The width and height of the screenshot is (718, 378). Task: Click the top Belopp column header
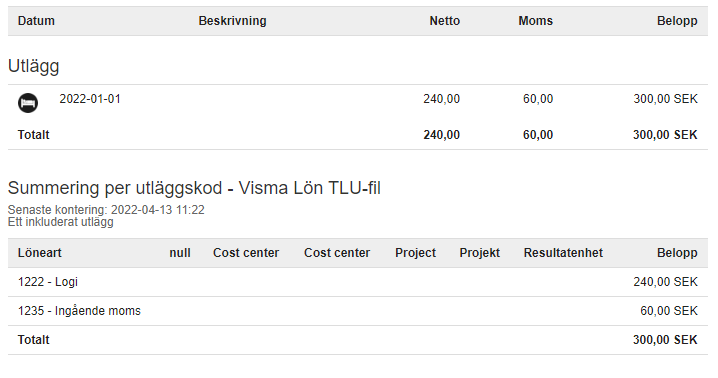tap(677, 21)
